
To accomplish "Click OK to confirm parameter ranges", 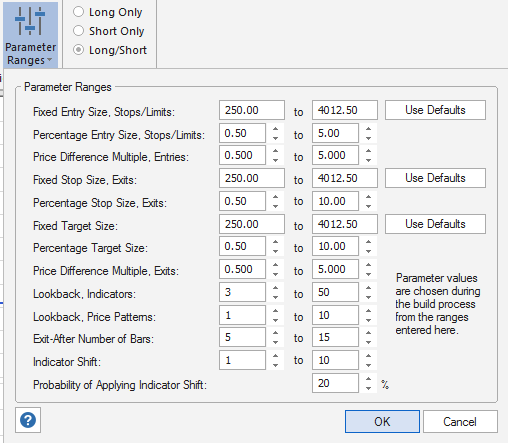I will click(x=382, y=422).
